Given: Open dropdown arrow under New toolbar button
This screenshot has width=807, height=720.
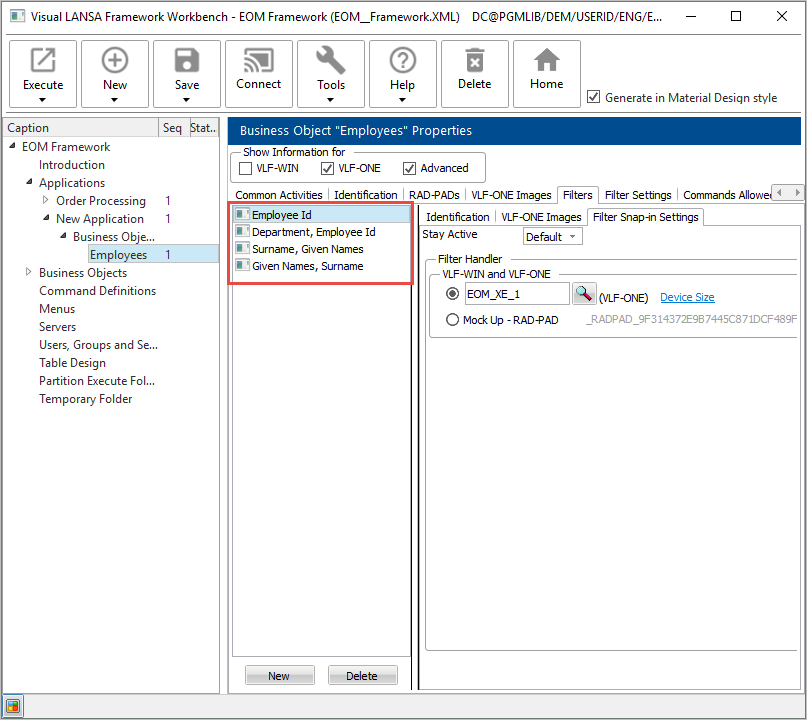Looking at the screenshot, I should [114, 100].
